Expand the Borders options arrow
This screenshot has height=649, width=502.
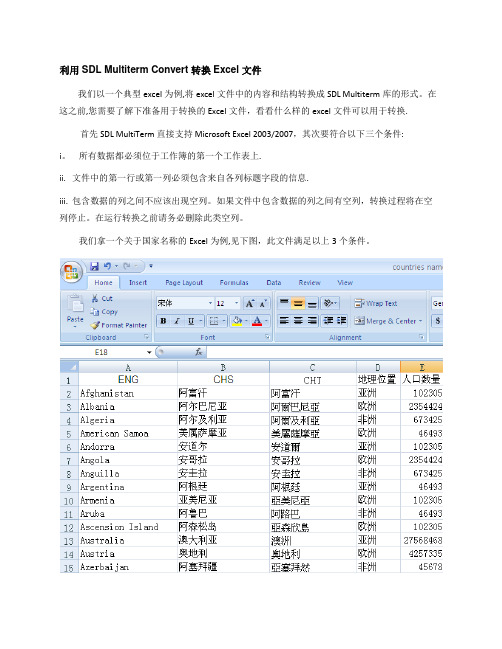pyautogui.click(x=224, y=321)
